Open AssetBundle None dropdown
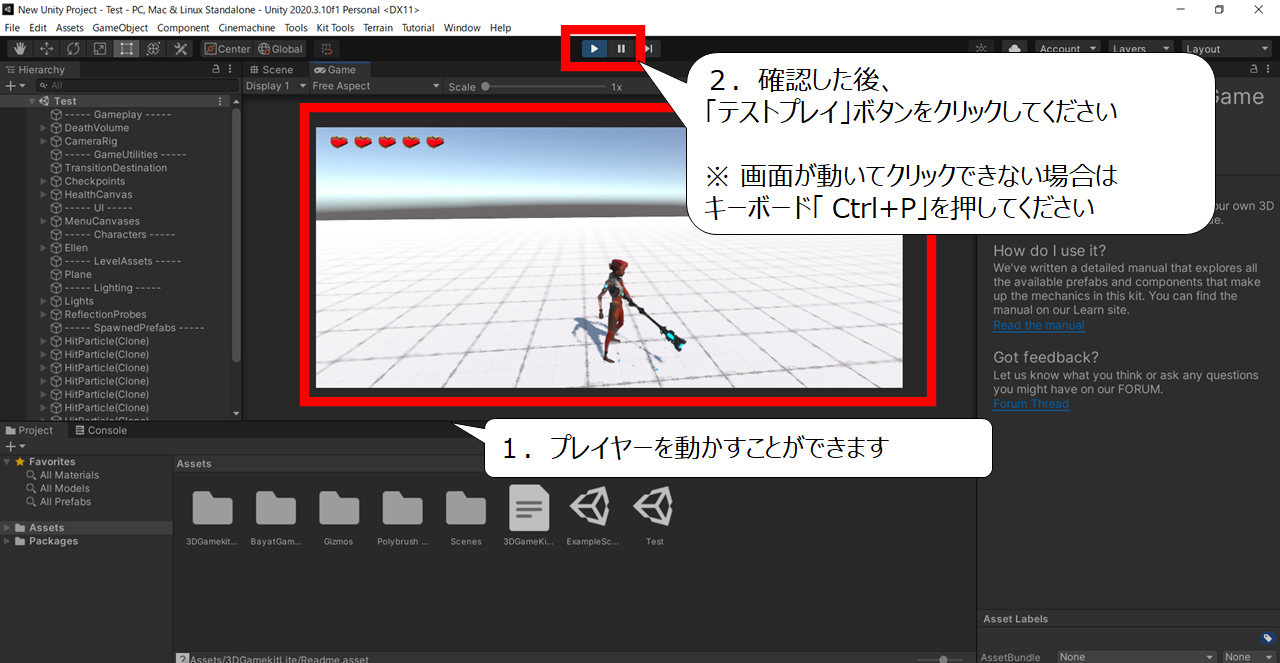This screenshot has width=1280, height=663. pyautogui.click(x=1137, y=657)
